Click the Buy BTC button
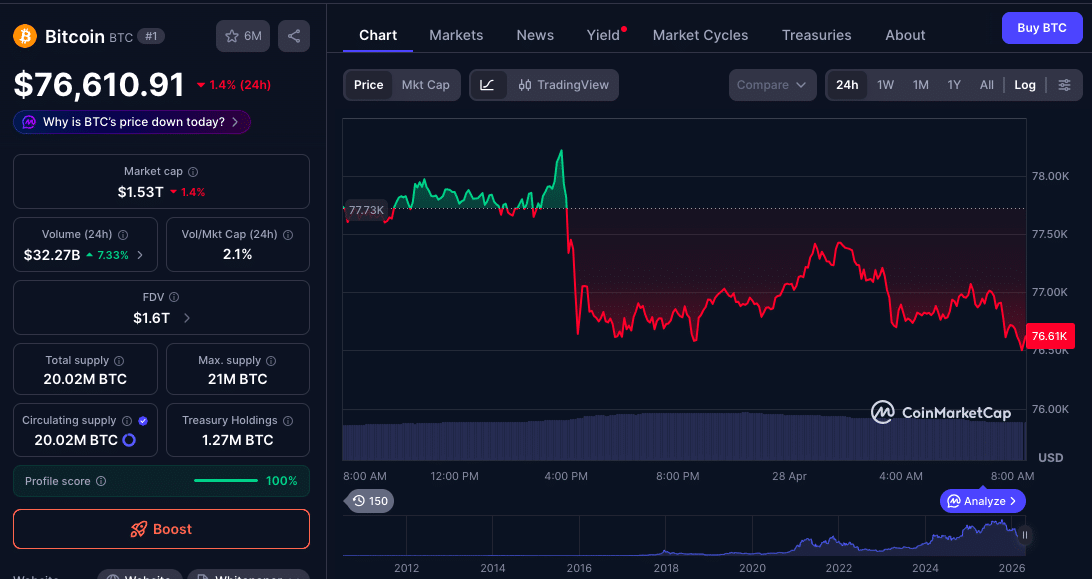The width and height of the screenshot is (1092, 579). pos(1042,28)
